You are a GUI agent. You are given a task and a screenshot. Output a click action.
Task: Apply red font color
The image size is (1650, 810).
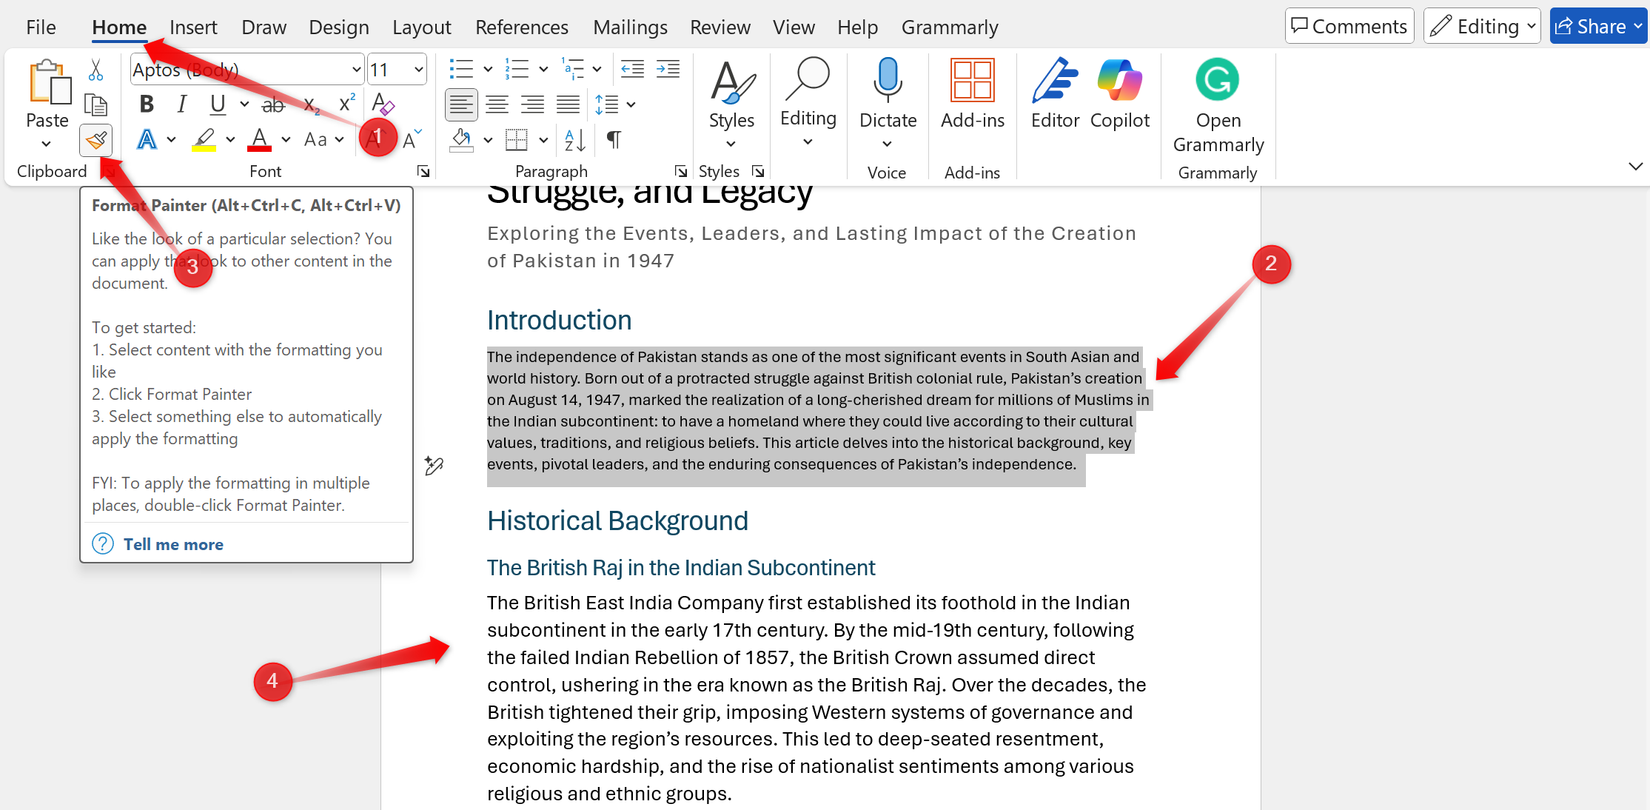click(x=260, y=140)
